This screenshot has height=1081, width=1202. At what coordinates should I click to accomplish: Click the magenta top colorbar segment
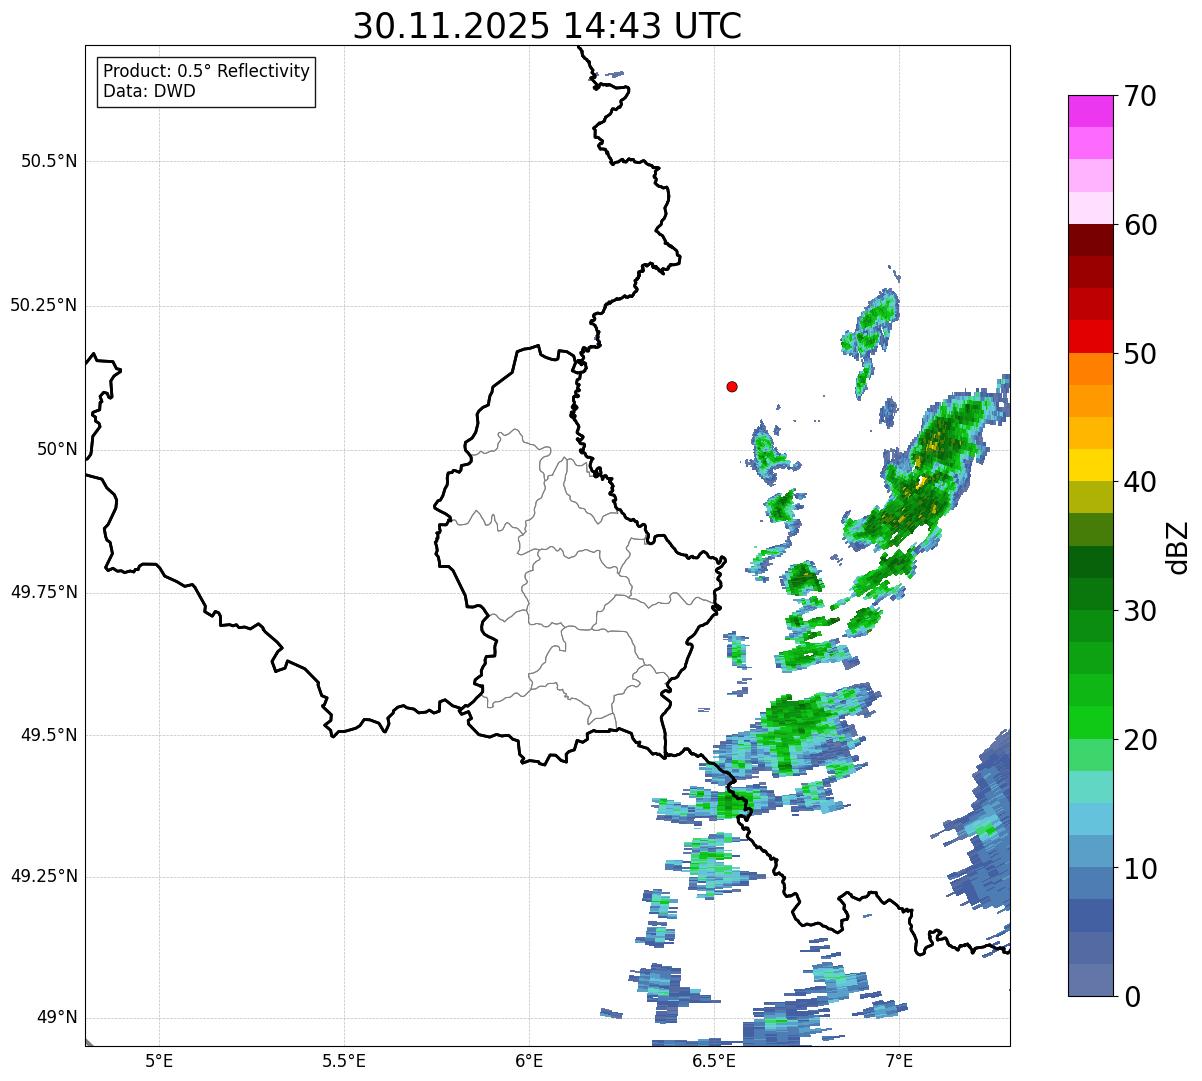pyautogui.click(x=1091, y=111)
